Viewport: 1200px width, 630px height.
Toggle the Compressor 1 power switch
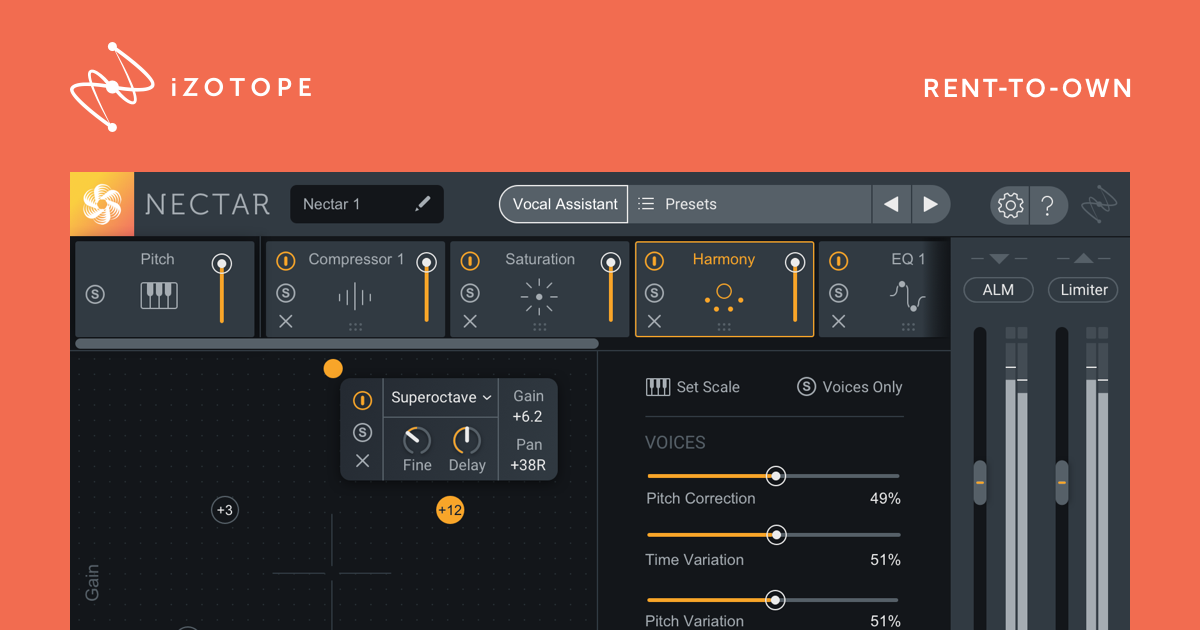click(285, 260)
